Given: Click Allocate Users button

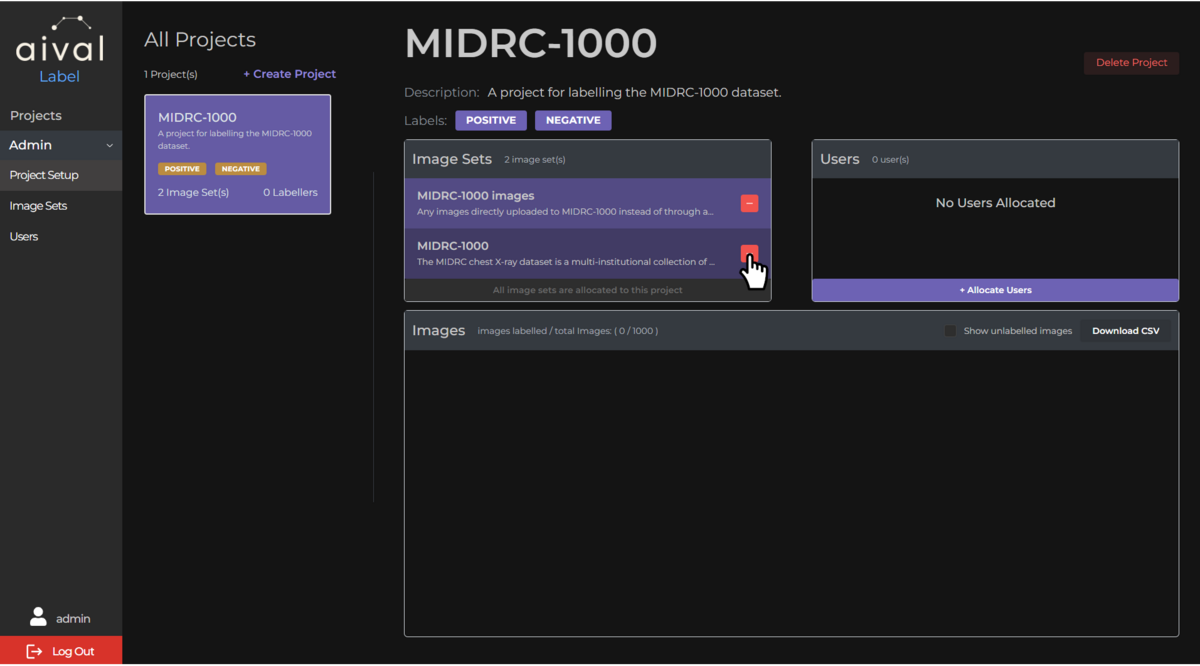Looking at the screenshot, I should 995,290.
